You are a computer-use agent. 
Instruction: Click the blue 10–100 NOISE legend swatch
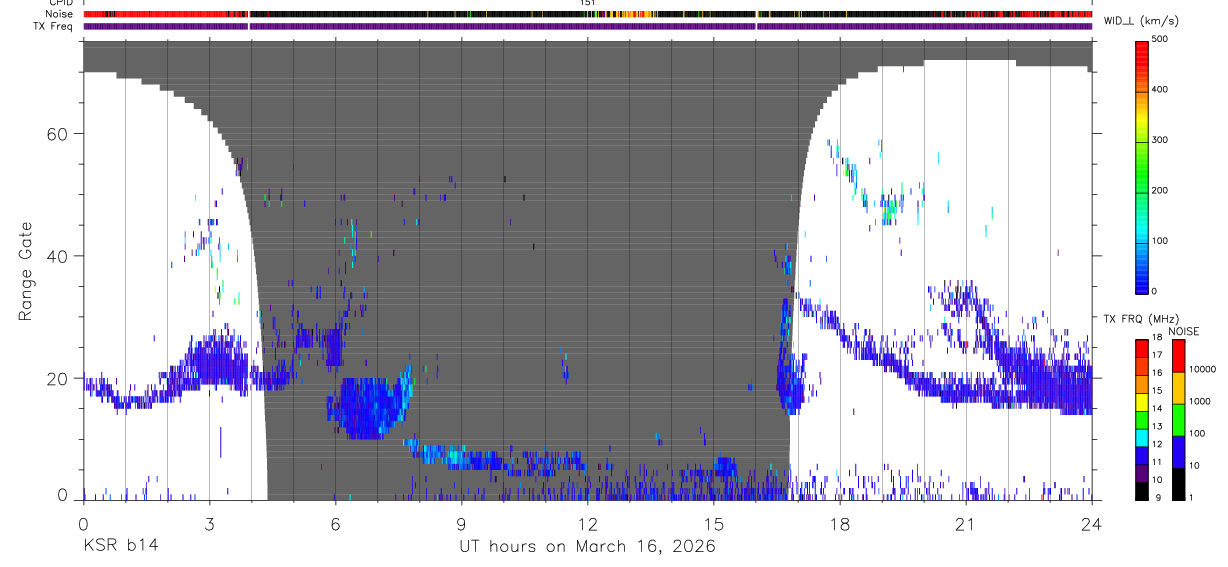pyautogui.click(x=1179, y=452)
